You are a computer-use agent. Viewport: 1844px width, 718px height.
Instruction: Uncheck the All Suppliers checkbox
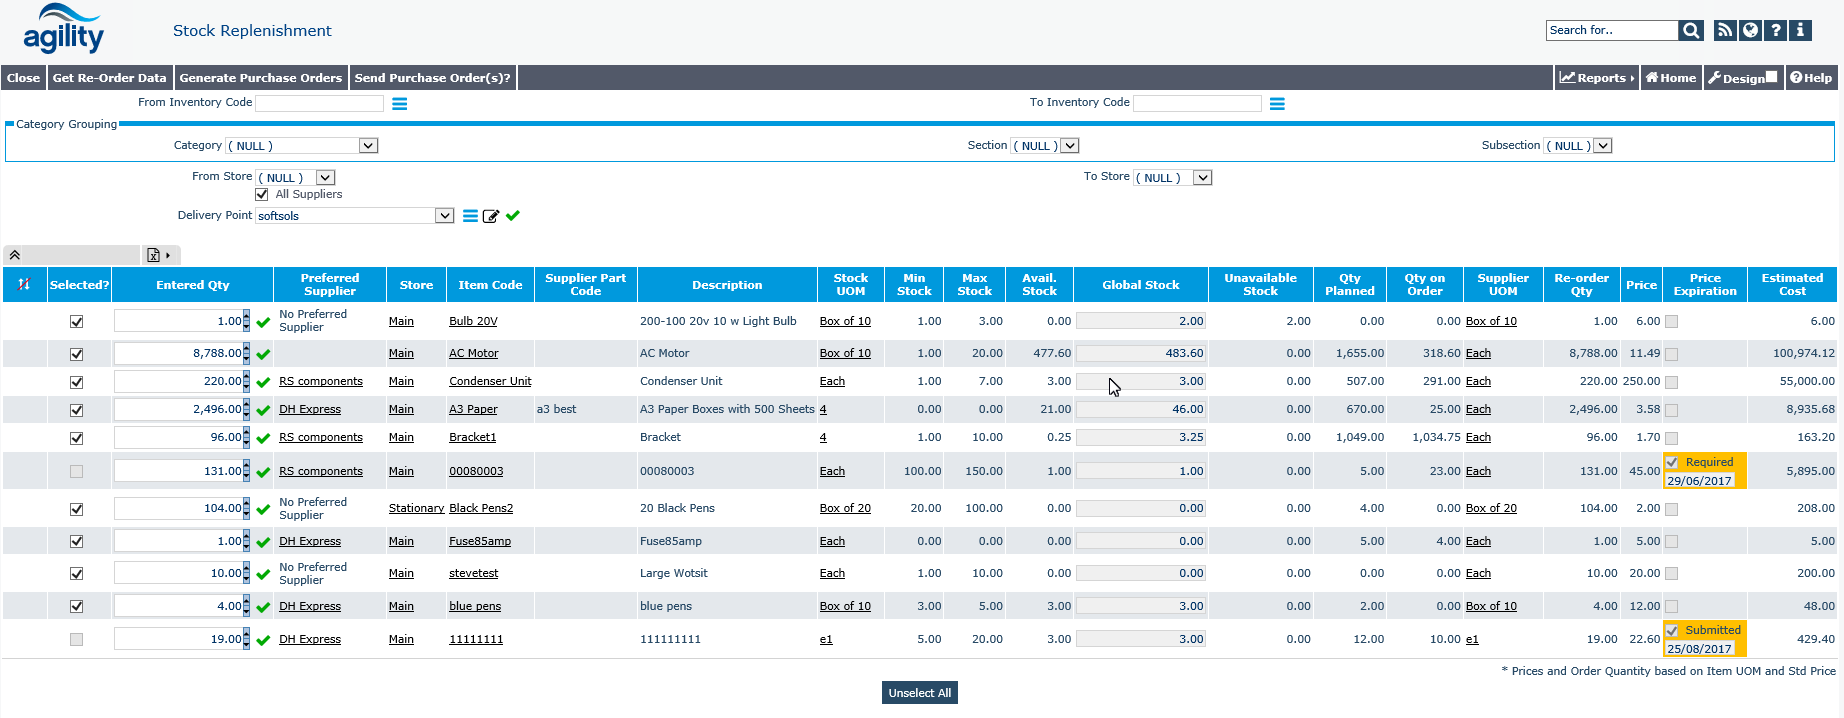point(262,195)
